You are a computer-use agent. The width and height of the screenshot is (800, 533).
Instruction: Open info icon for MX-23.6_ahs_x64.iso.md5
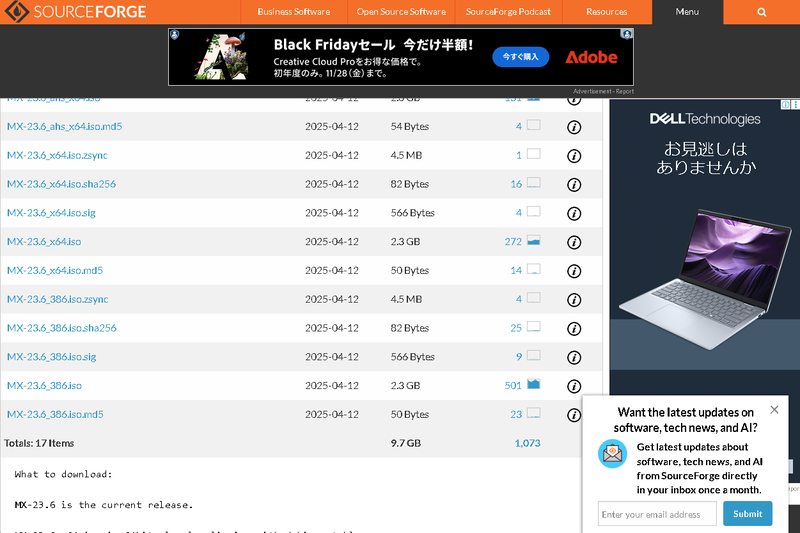pos(574,127)
